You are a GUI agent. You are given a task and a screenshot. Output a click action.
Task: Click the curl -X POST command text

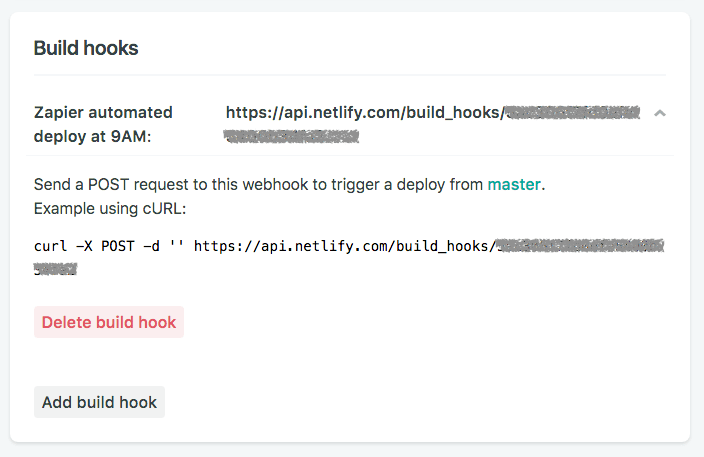349,257
